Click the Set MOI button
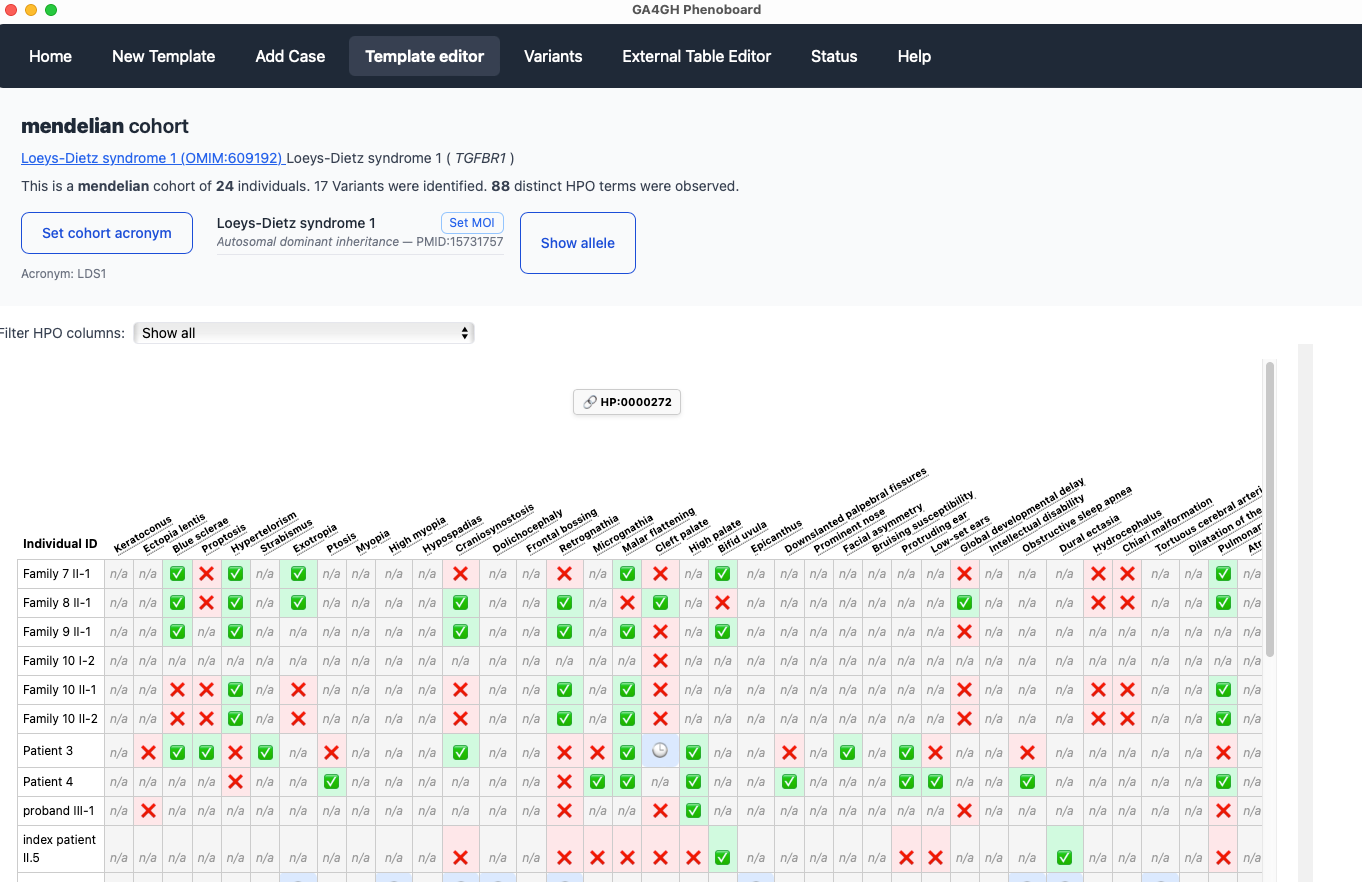Viewport: 1362px width, 882px height. click(x=472, y=222)
